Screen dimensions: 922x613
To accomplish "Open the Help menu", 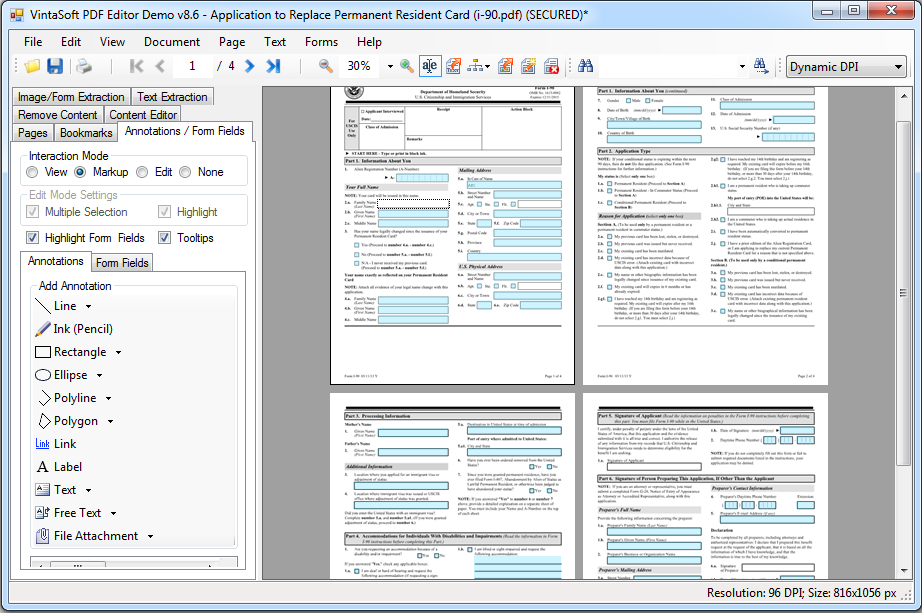I will (369, 42).
